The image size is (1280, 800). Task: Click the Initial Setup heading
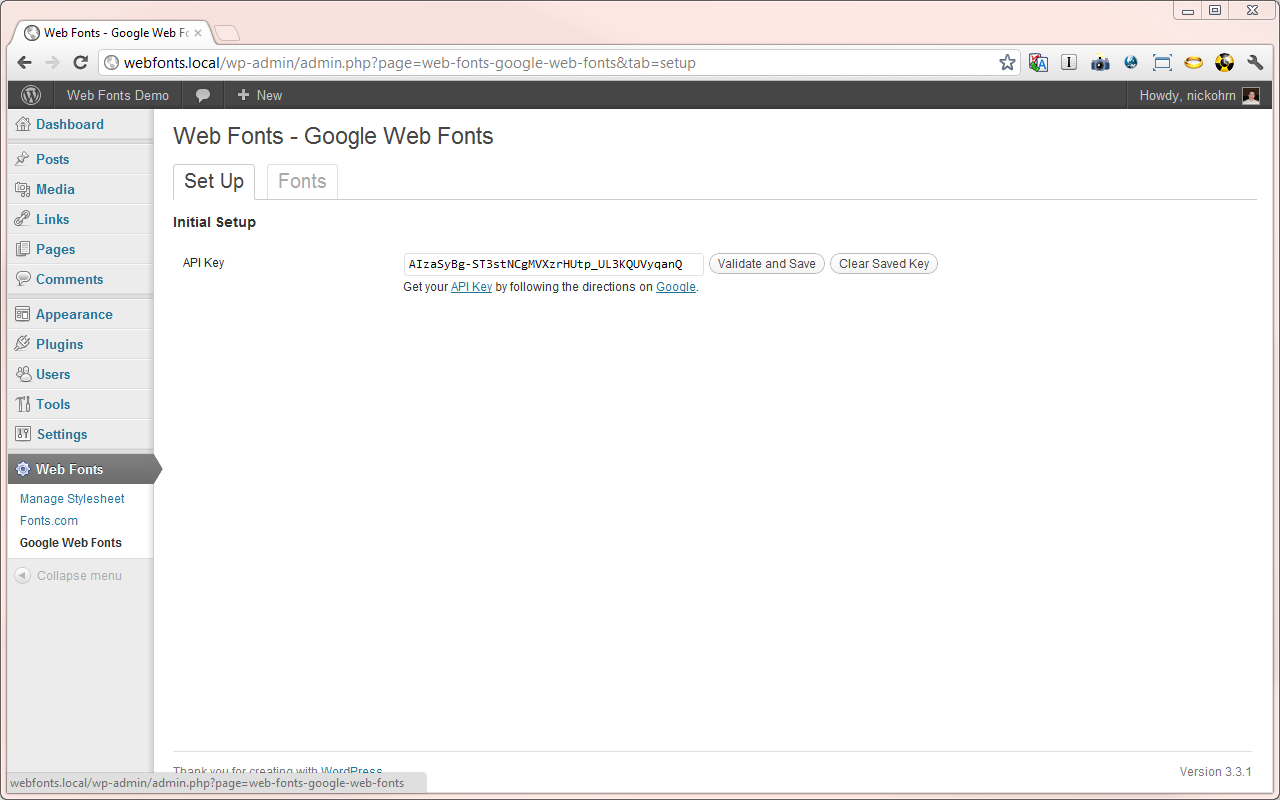pyautogui.click(x=214, y=222)
